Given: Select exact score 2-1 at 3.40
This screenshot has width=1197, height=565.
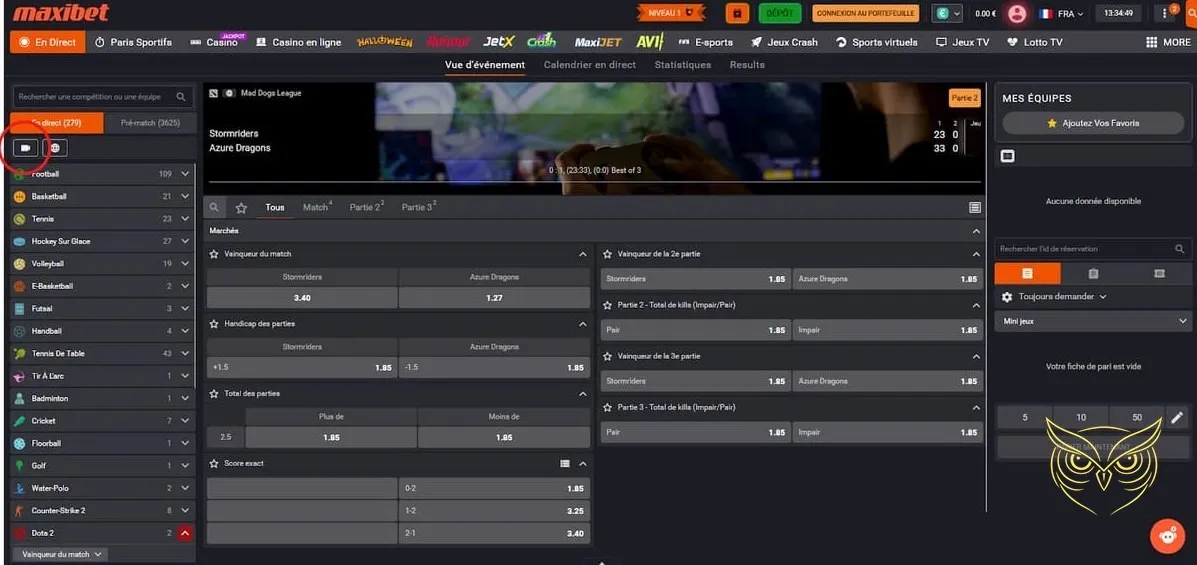Looking at the screenshot, I should pos(494,534).
